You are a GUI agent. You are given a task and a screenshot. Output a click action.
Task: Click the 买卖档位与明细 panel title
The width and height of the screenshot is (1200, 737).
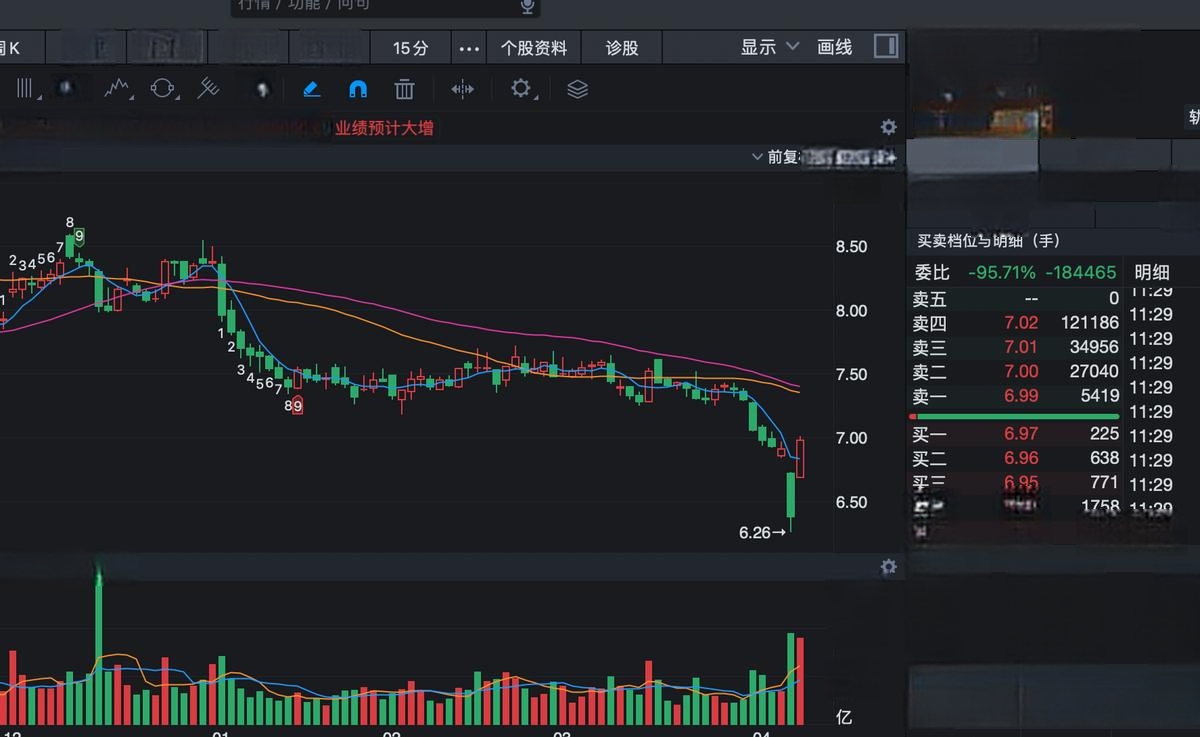pos(989,241)
